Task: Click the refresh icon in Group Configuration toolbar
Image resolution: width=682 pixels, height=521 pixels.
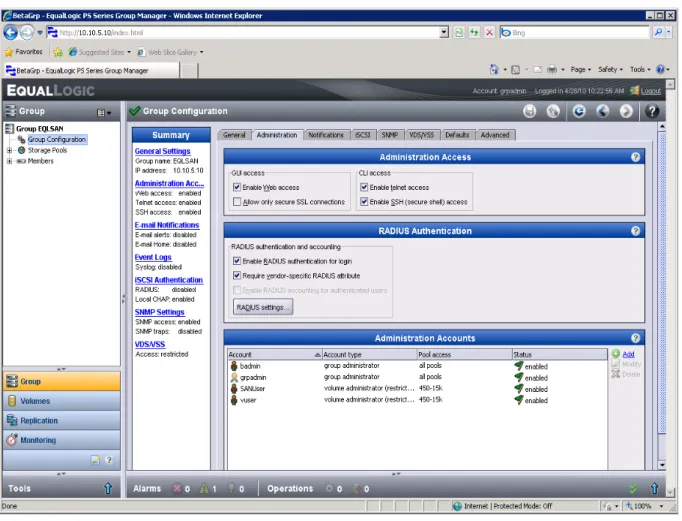Action: click(x=578, y=111)
